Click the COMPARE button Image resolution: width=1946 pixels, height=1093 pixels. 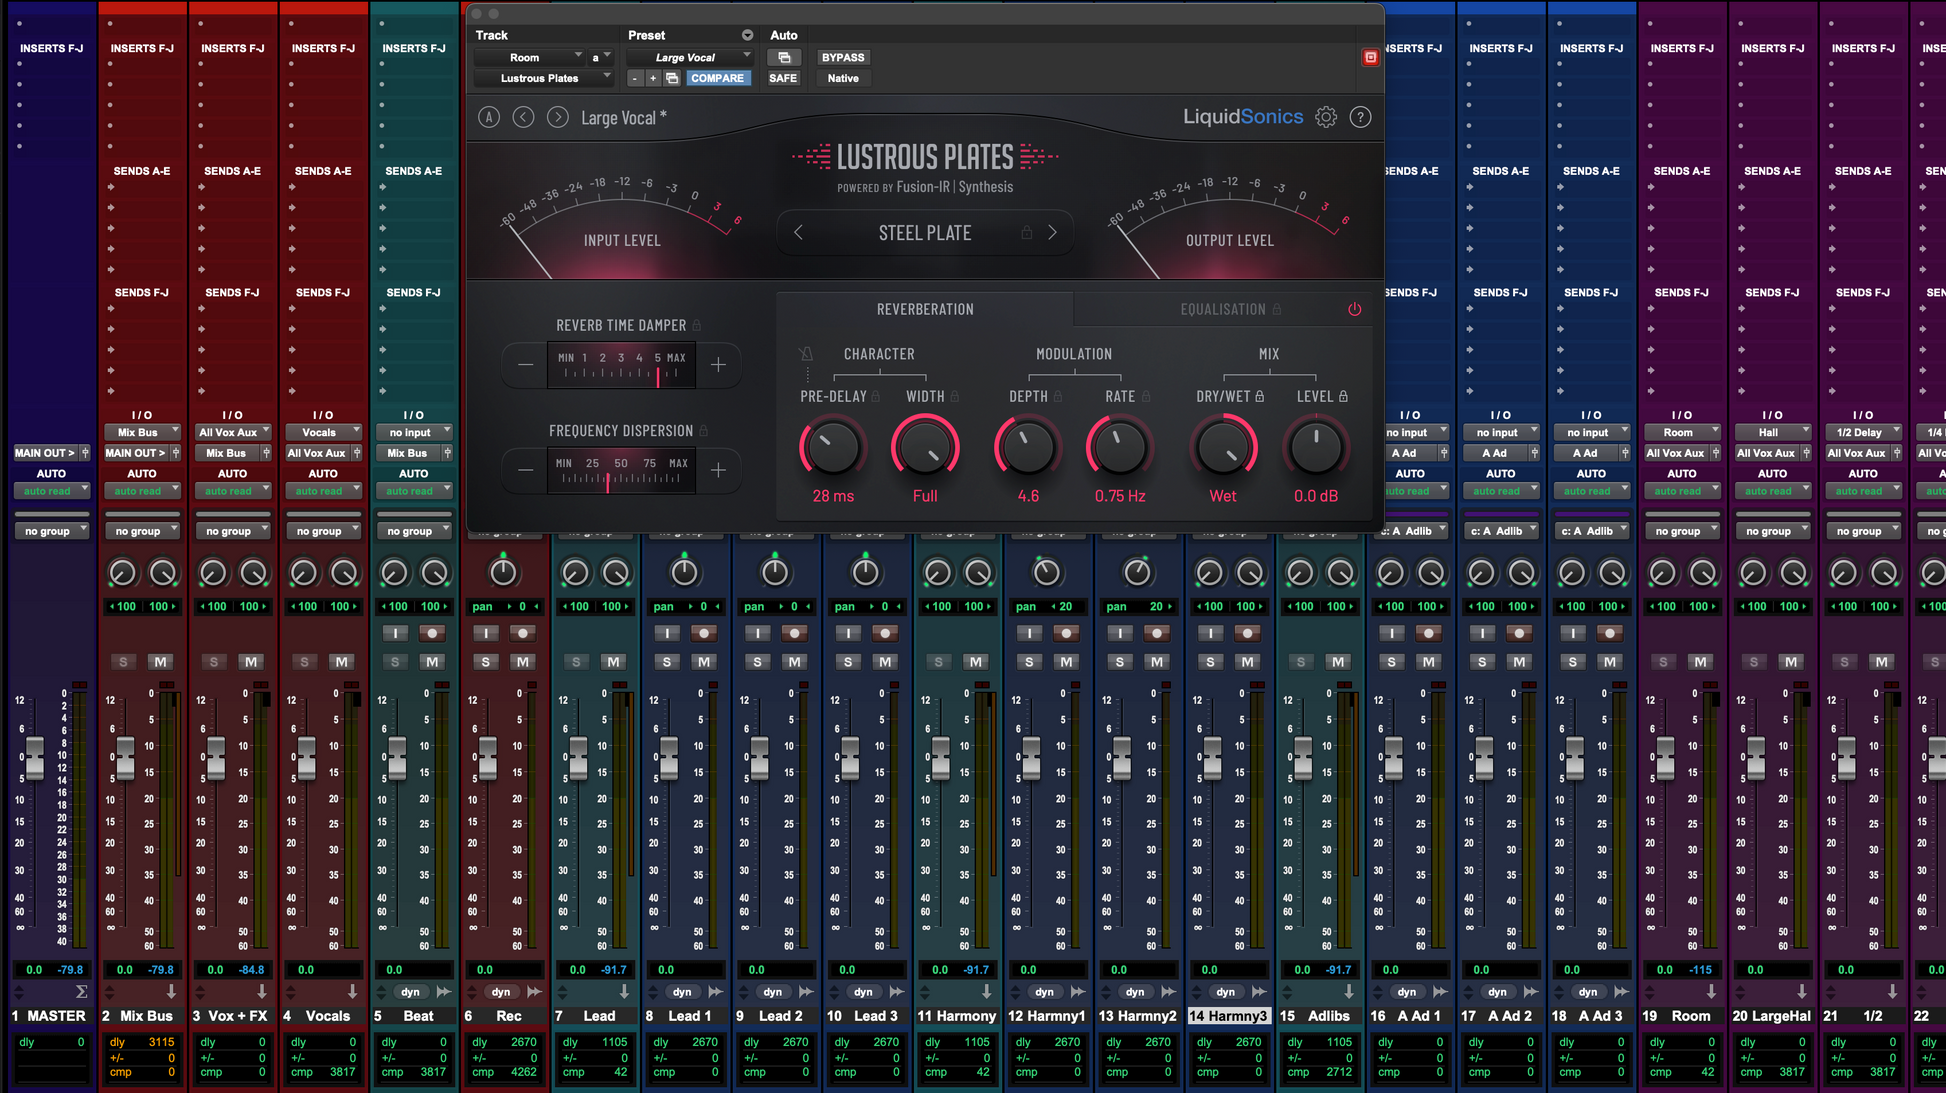[x=717, y=78]
